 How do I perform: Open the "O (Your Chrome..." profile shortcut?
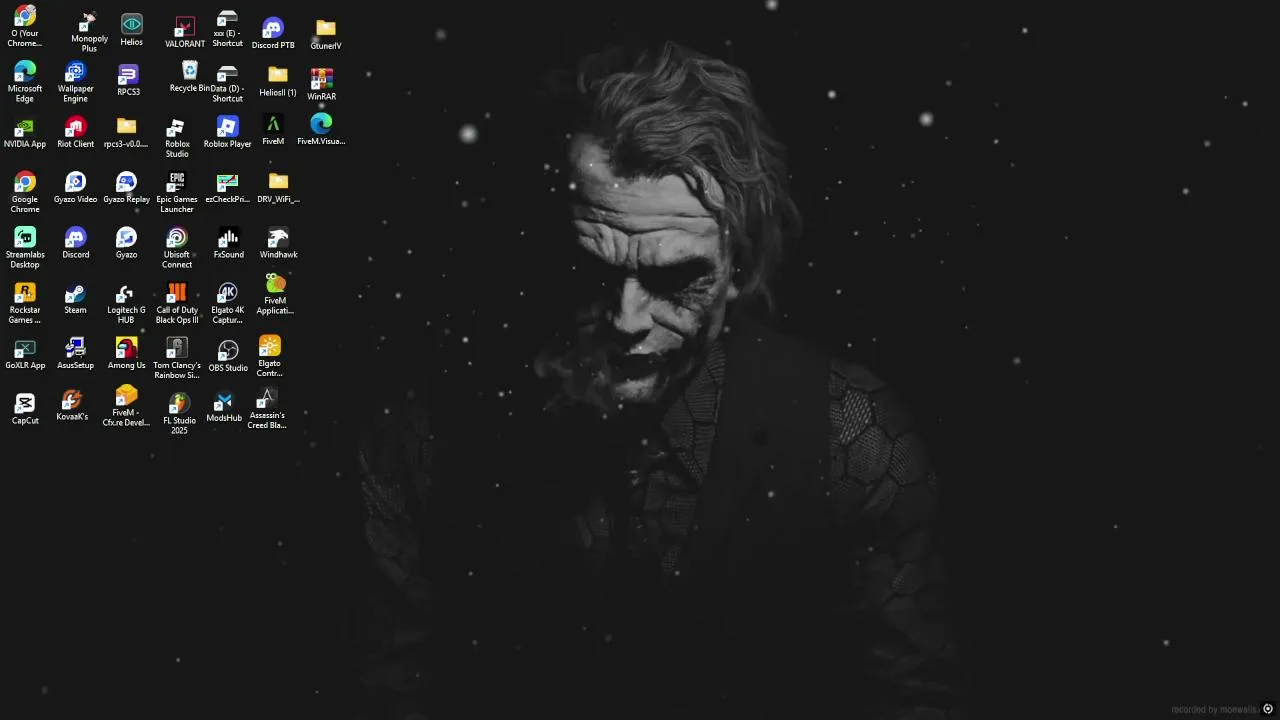click(25, 26)
